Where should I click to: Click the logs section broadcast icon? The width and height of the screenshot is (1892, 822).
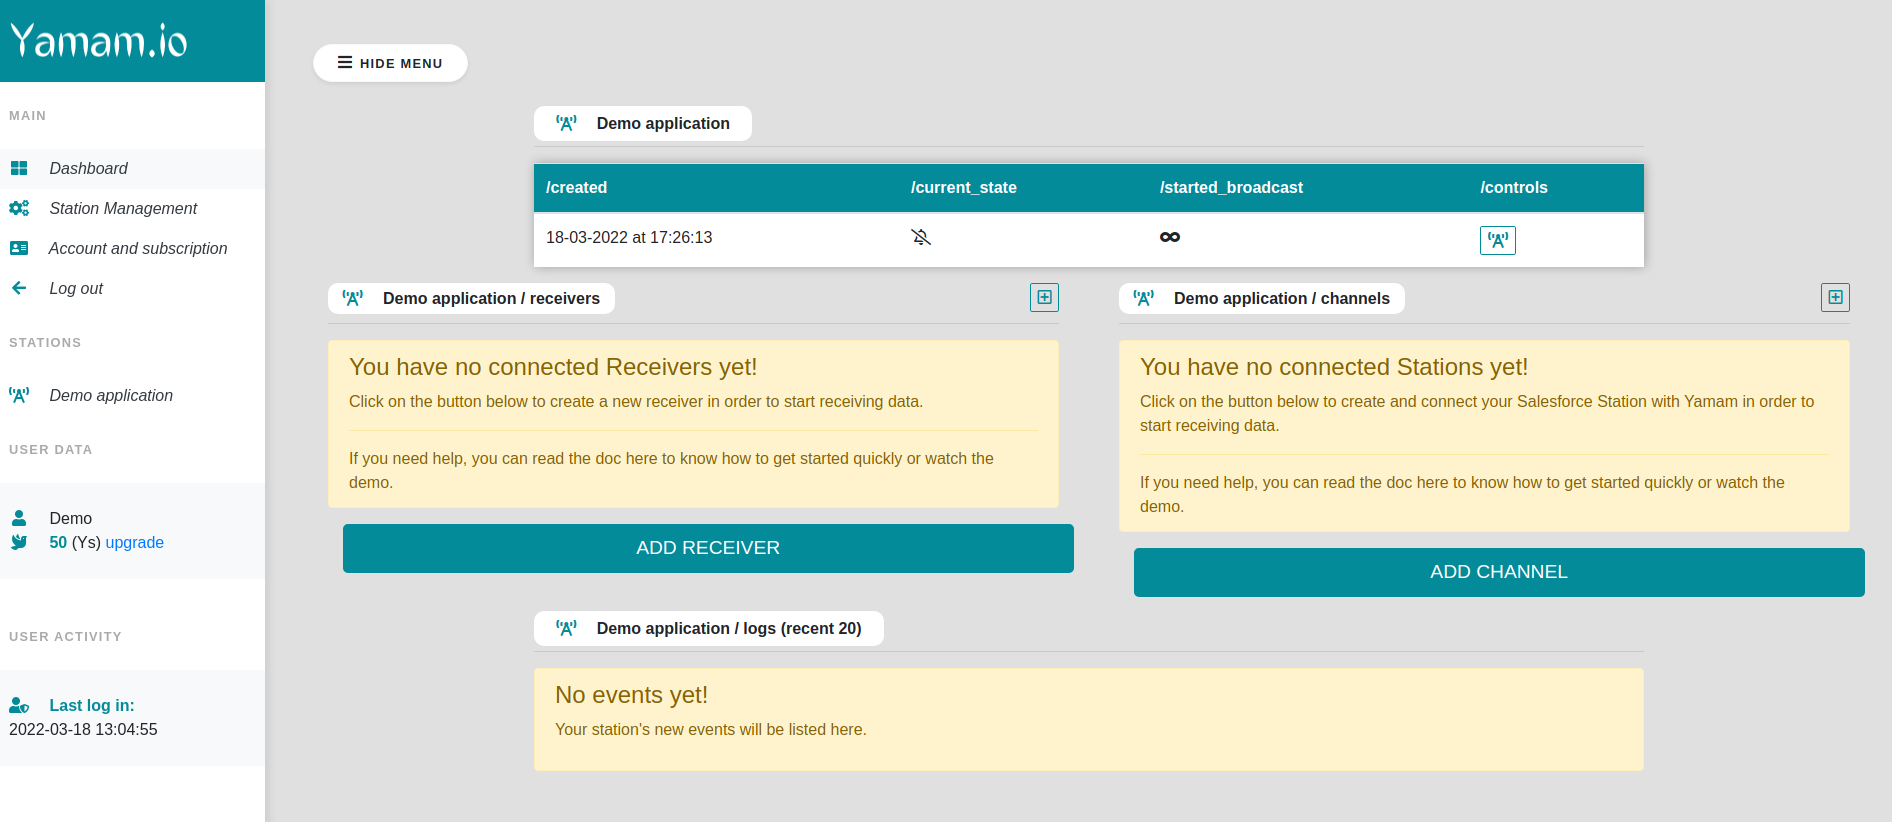(x=566, y=628)
